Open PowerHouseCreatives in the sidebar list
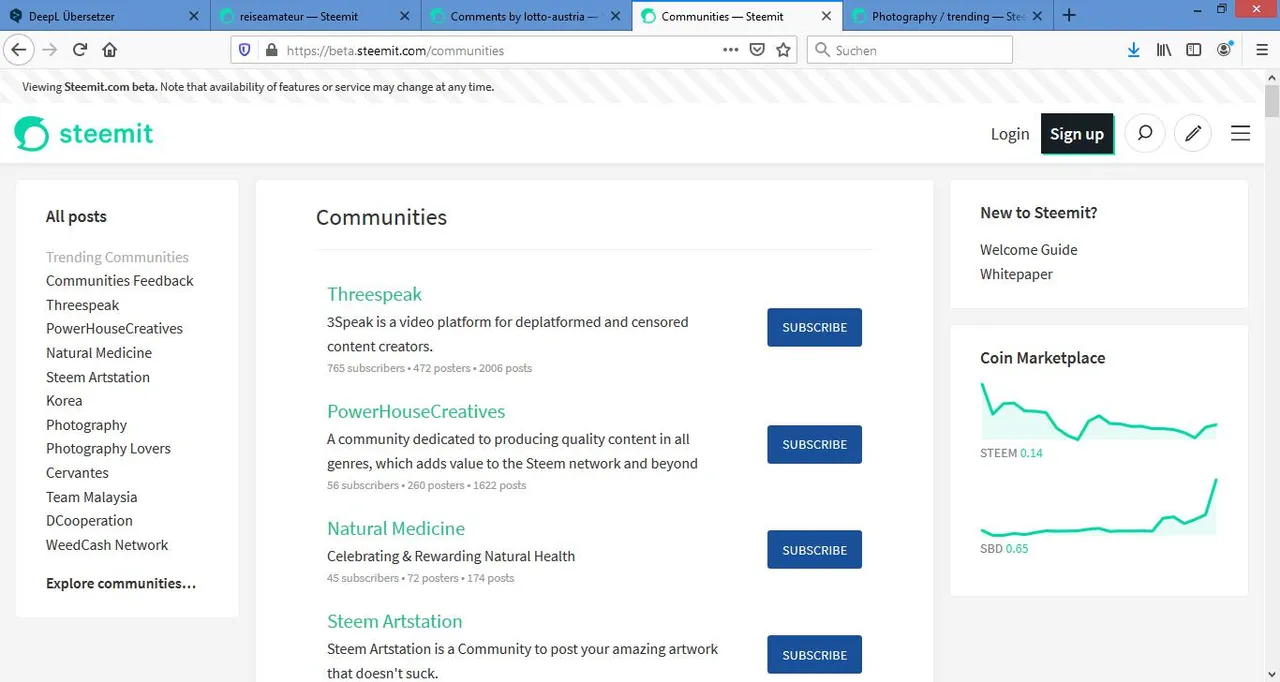 pos(114,329)
